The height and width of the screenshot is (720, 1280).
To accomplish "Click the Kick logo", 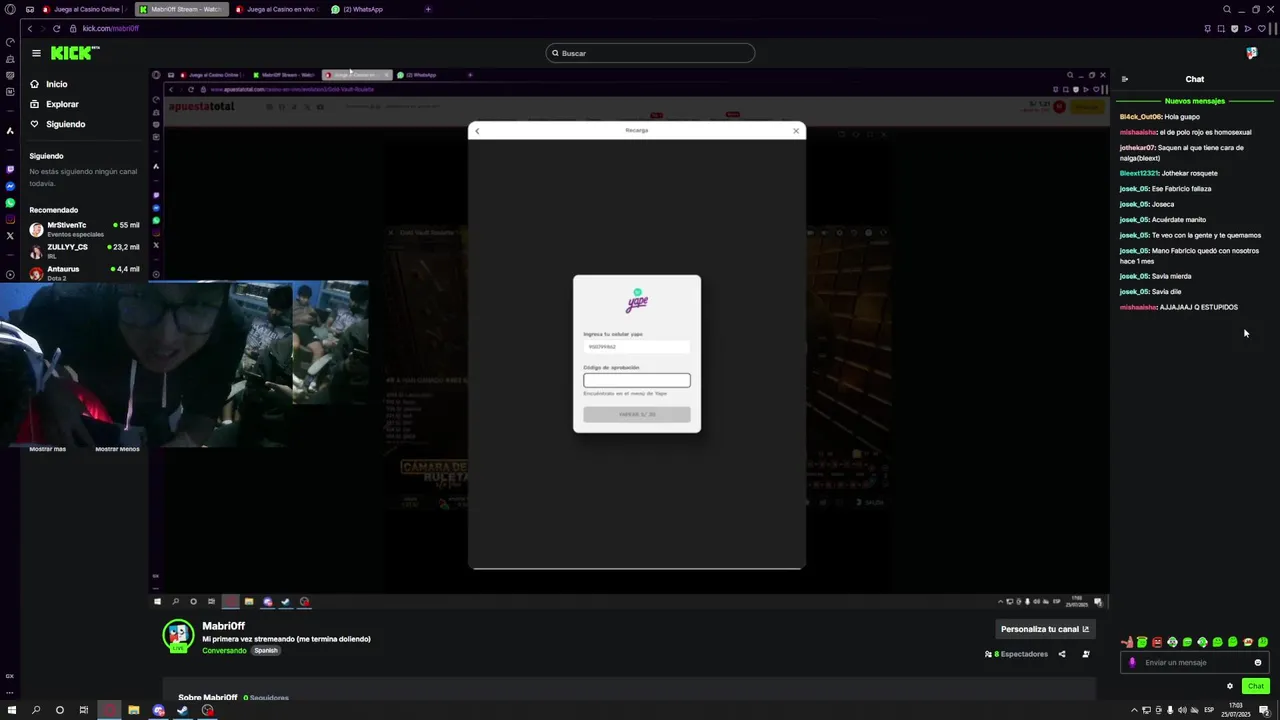I will click(75, 53).
